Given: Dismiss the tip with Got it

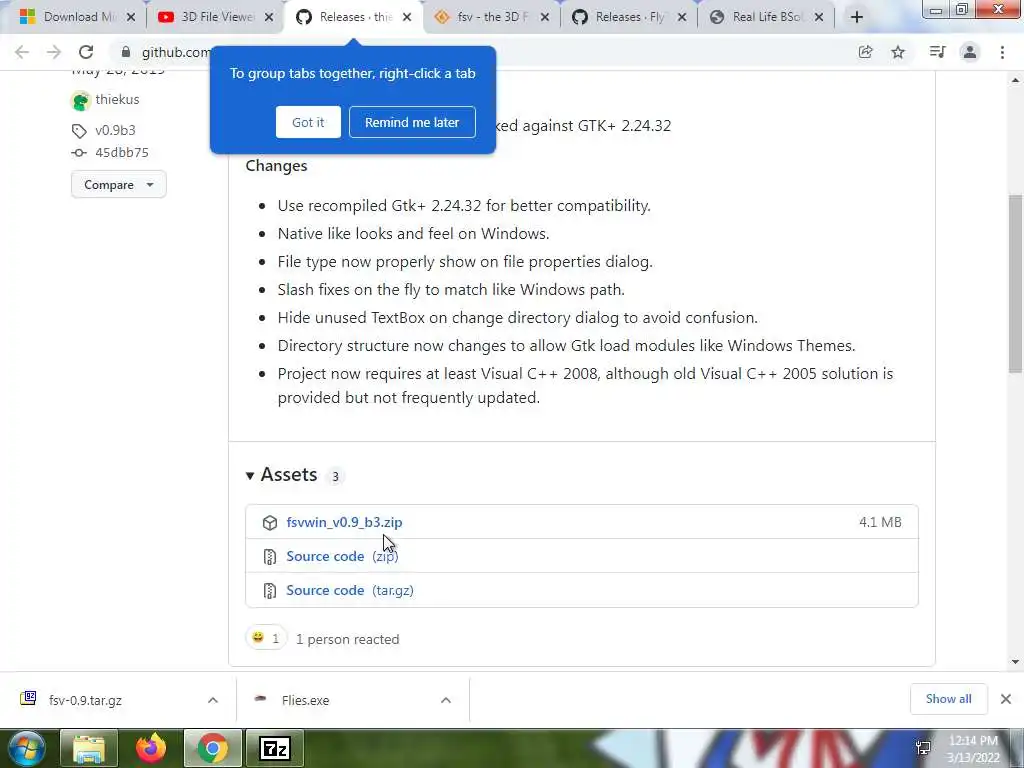Looking at the screenshot, I should tap(308, 122).
